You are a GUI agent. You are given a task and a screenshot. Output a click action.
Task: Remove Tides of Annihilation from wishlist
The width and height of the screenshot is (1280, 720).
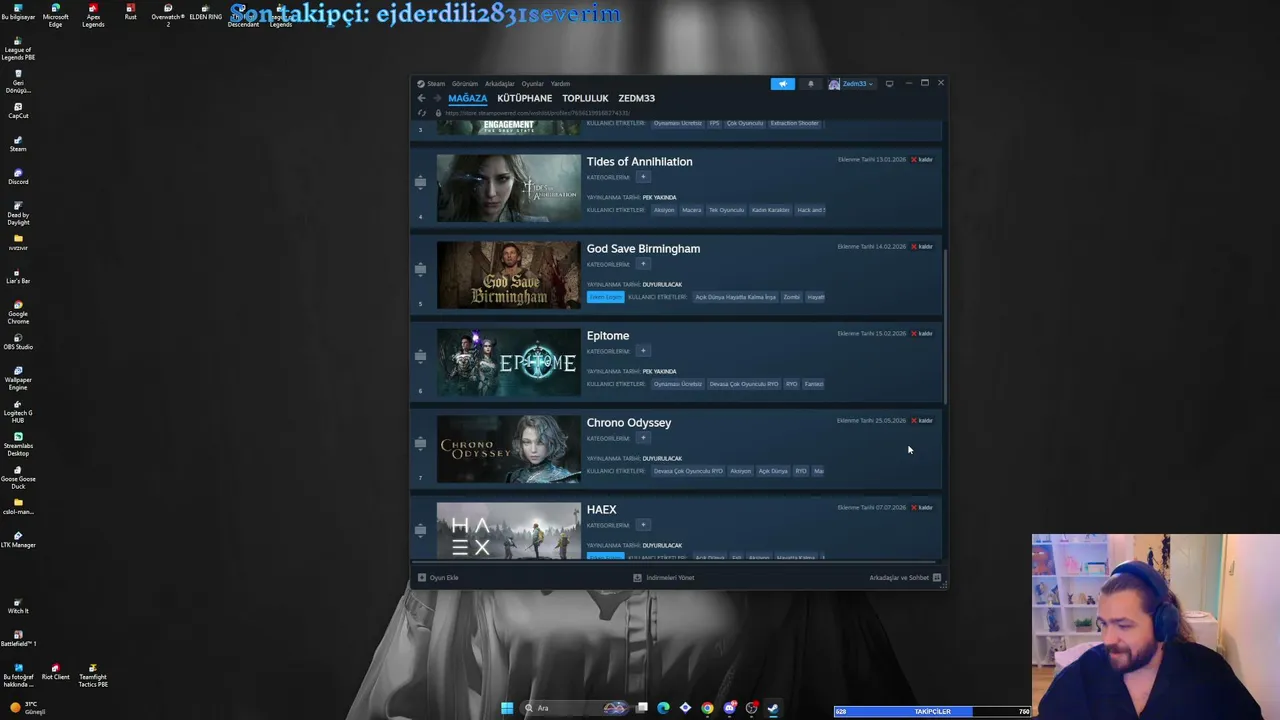[922, 160]
